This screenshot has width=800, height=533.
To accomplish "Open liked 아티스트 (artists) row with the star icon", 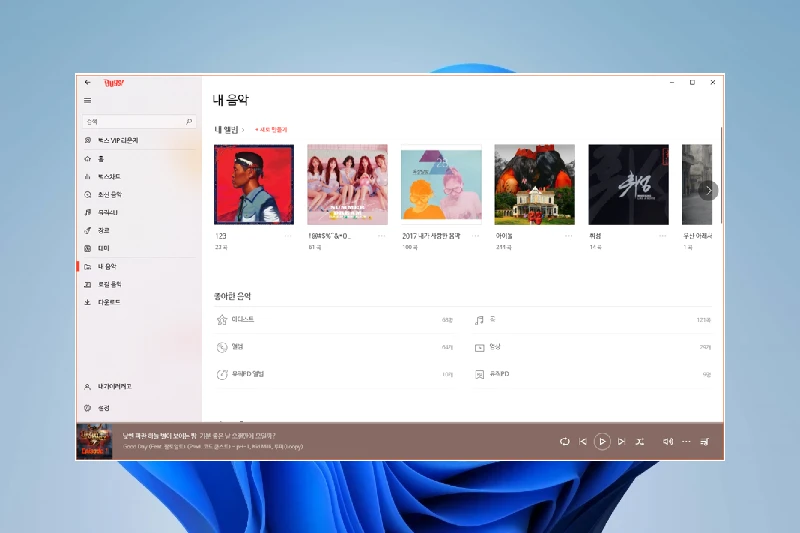I will click(334, 320).
